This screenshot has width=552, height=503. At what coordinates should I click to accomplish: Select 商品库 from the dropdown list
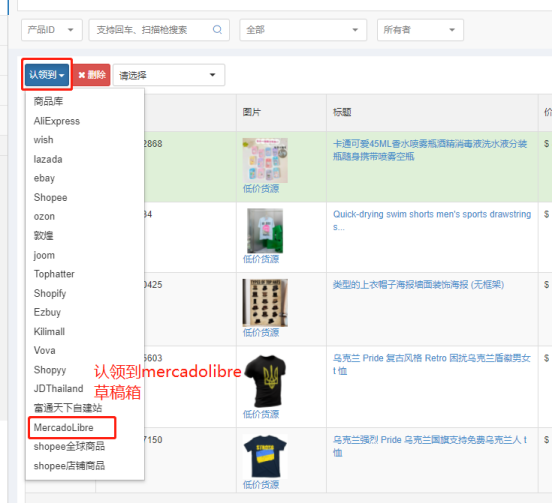(48, 102)
